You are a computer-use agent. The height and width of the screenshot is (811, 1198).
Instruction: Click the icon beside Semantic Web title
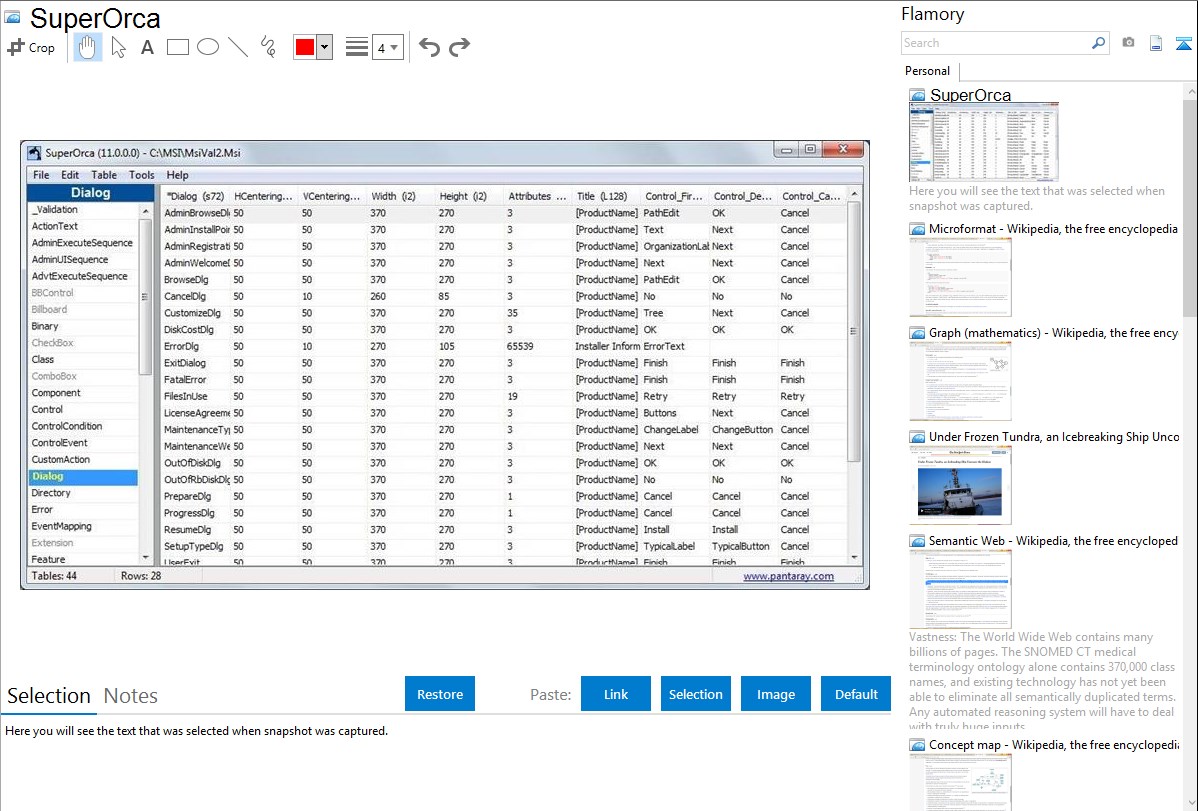point(917,541)
